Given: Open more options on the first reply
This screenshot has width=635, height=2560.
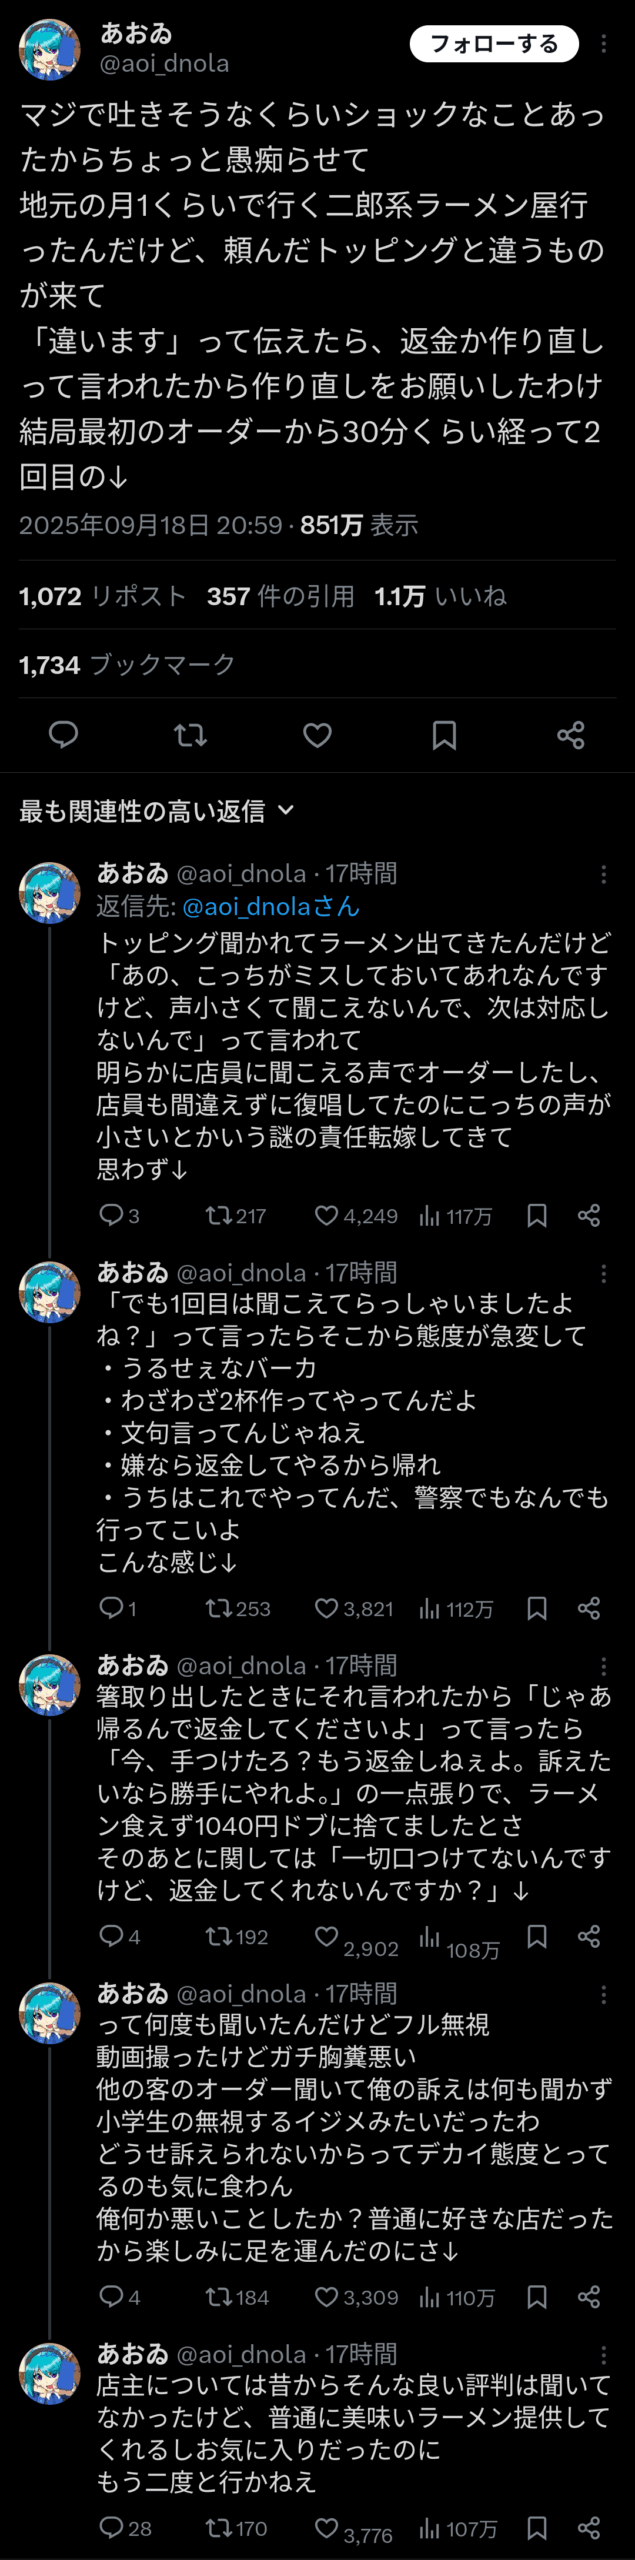Looking at the screenshot, I should point(603,875).
